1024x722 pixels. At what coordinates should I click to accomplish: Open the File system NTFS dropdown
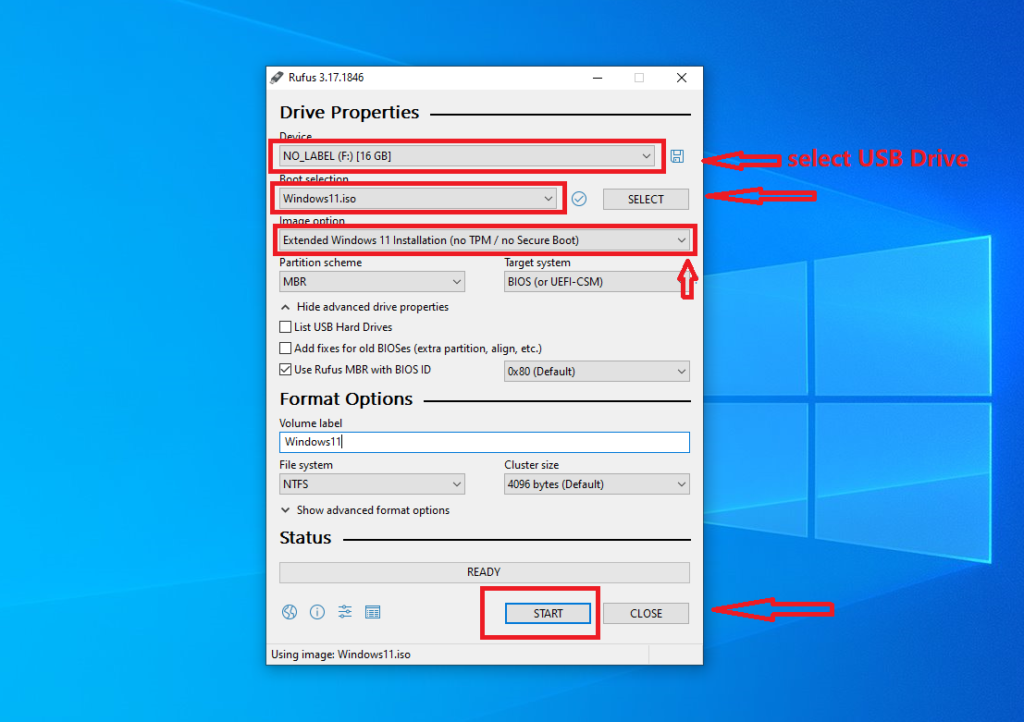371,484
